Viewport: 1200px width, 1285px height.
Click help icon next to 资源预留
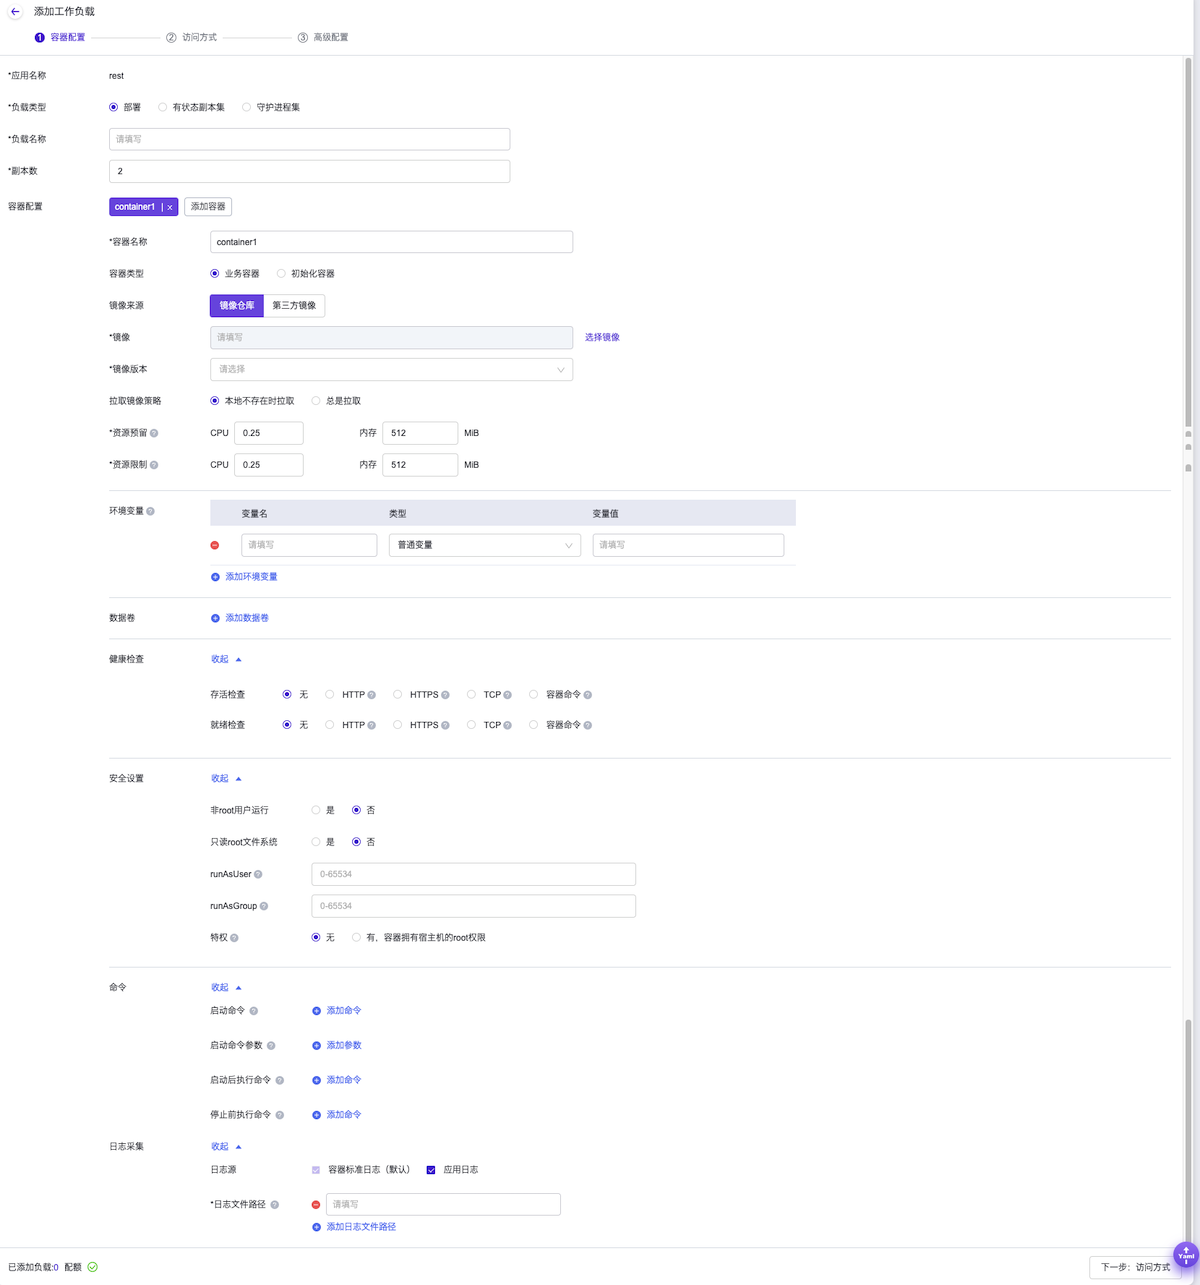[x=154, y=433]
